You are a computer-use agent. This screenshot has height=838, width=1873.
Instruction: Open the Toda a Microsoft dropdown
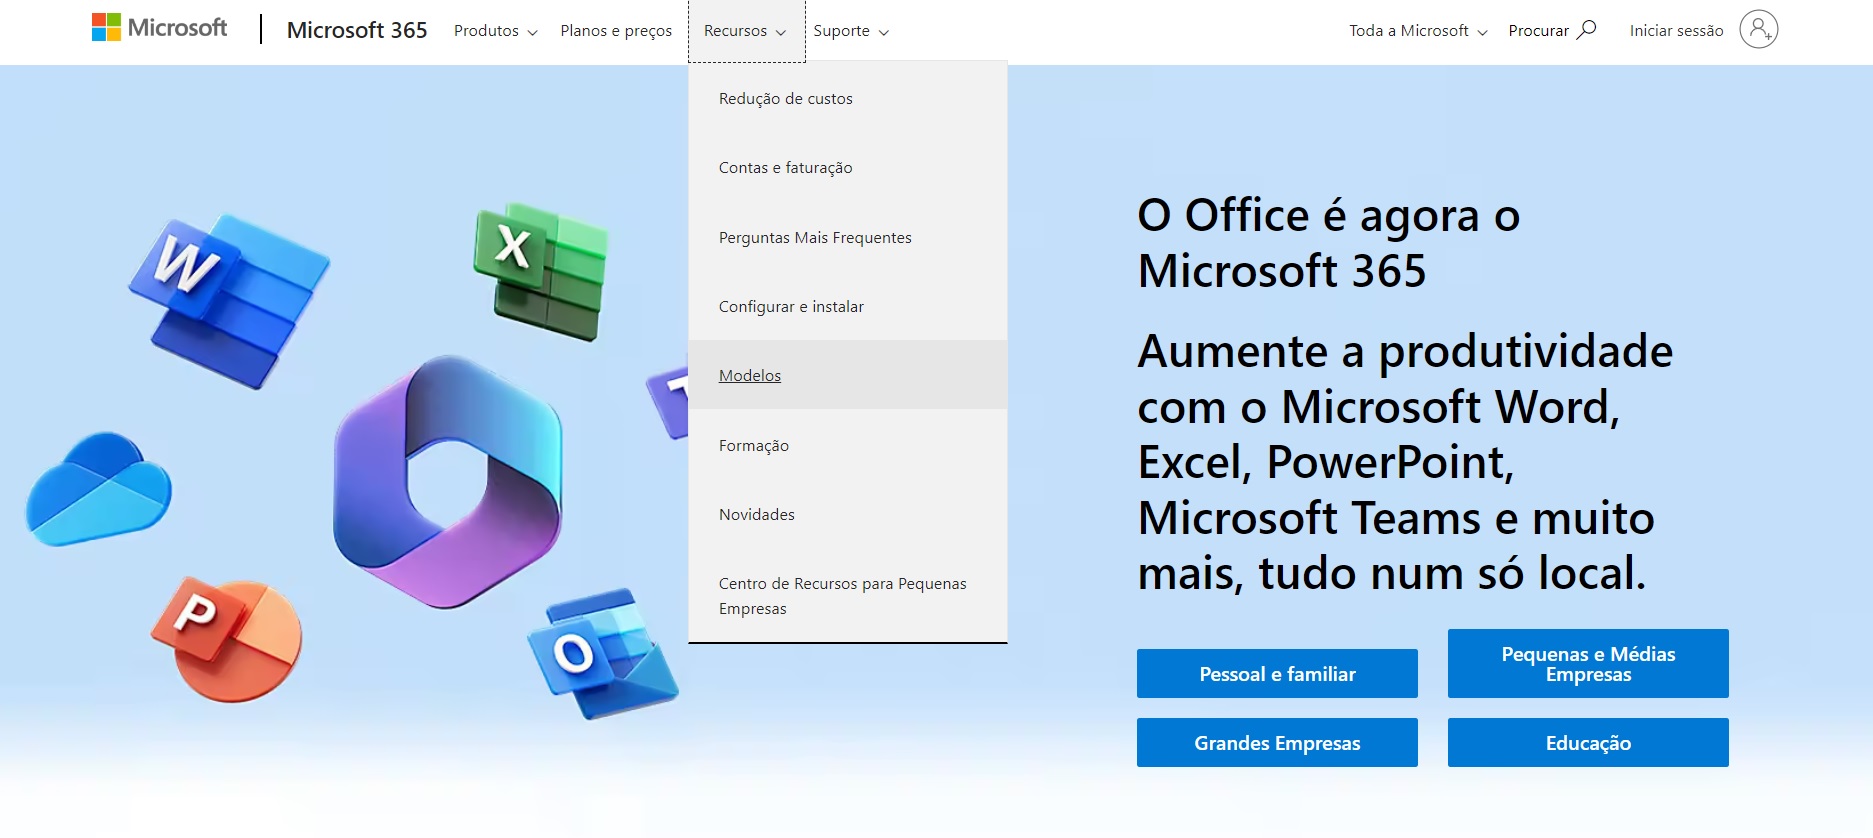point(1418,31)
